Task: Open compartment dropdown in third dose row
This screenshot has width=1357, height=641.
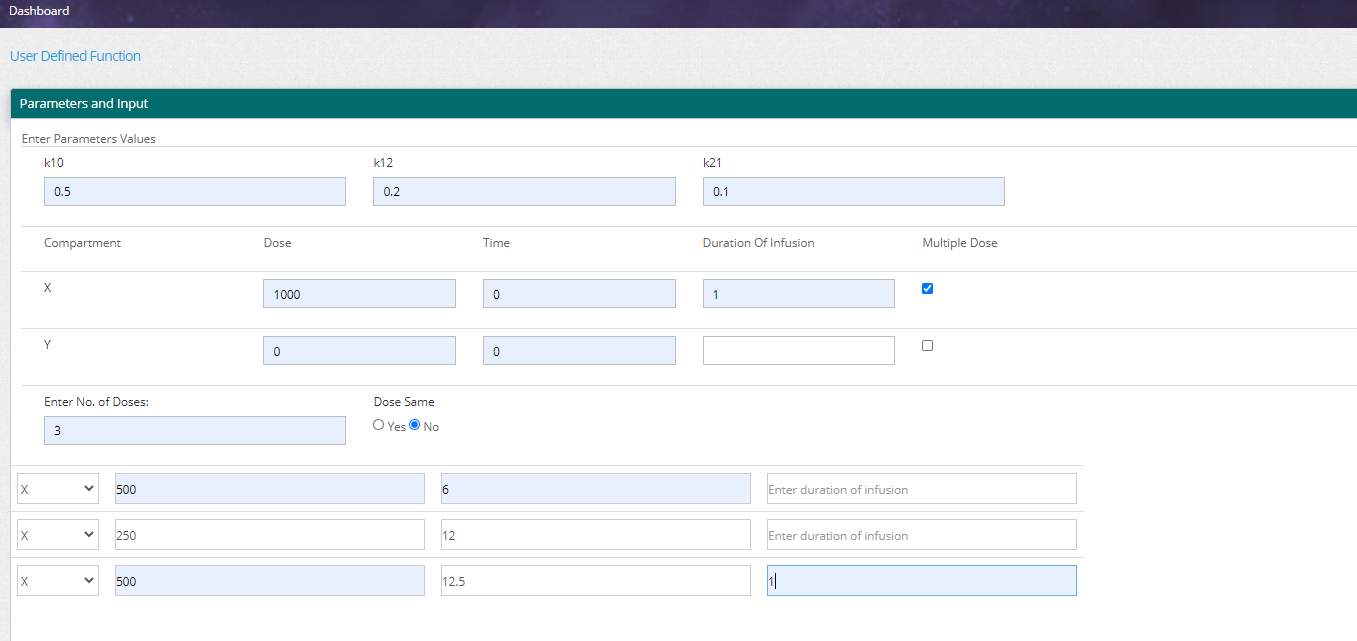Action: coord(58,581)
